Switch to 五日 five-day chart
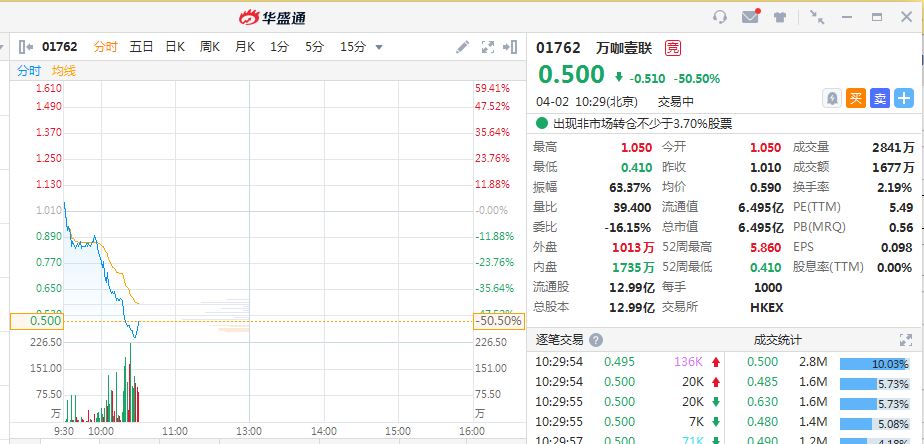This screenshot has width=924, height=444. point(141,47)
